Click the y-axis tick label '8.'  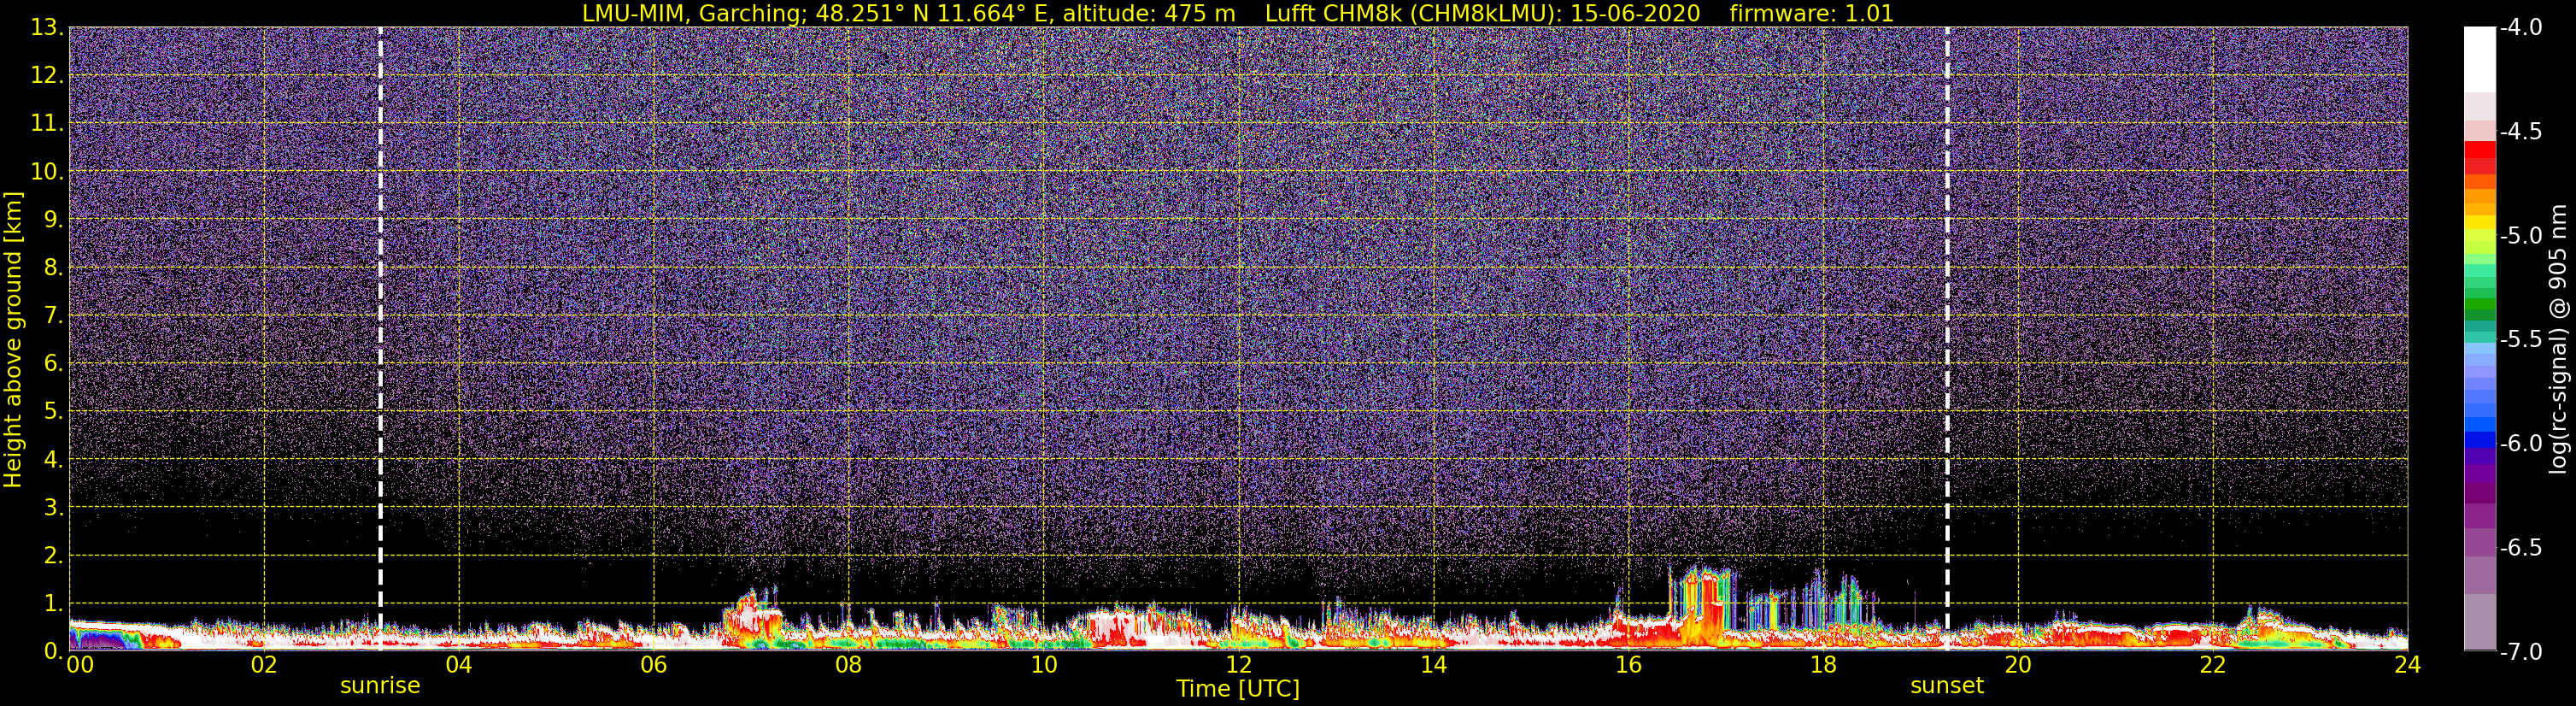(x=54, y=268)
